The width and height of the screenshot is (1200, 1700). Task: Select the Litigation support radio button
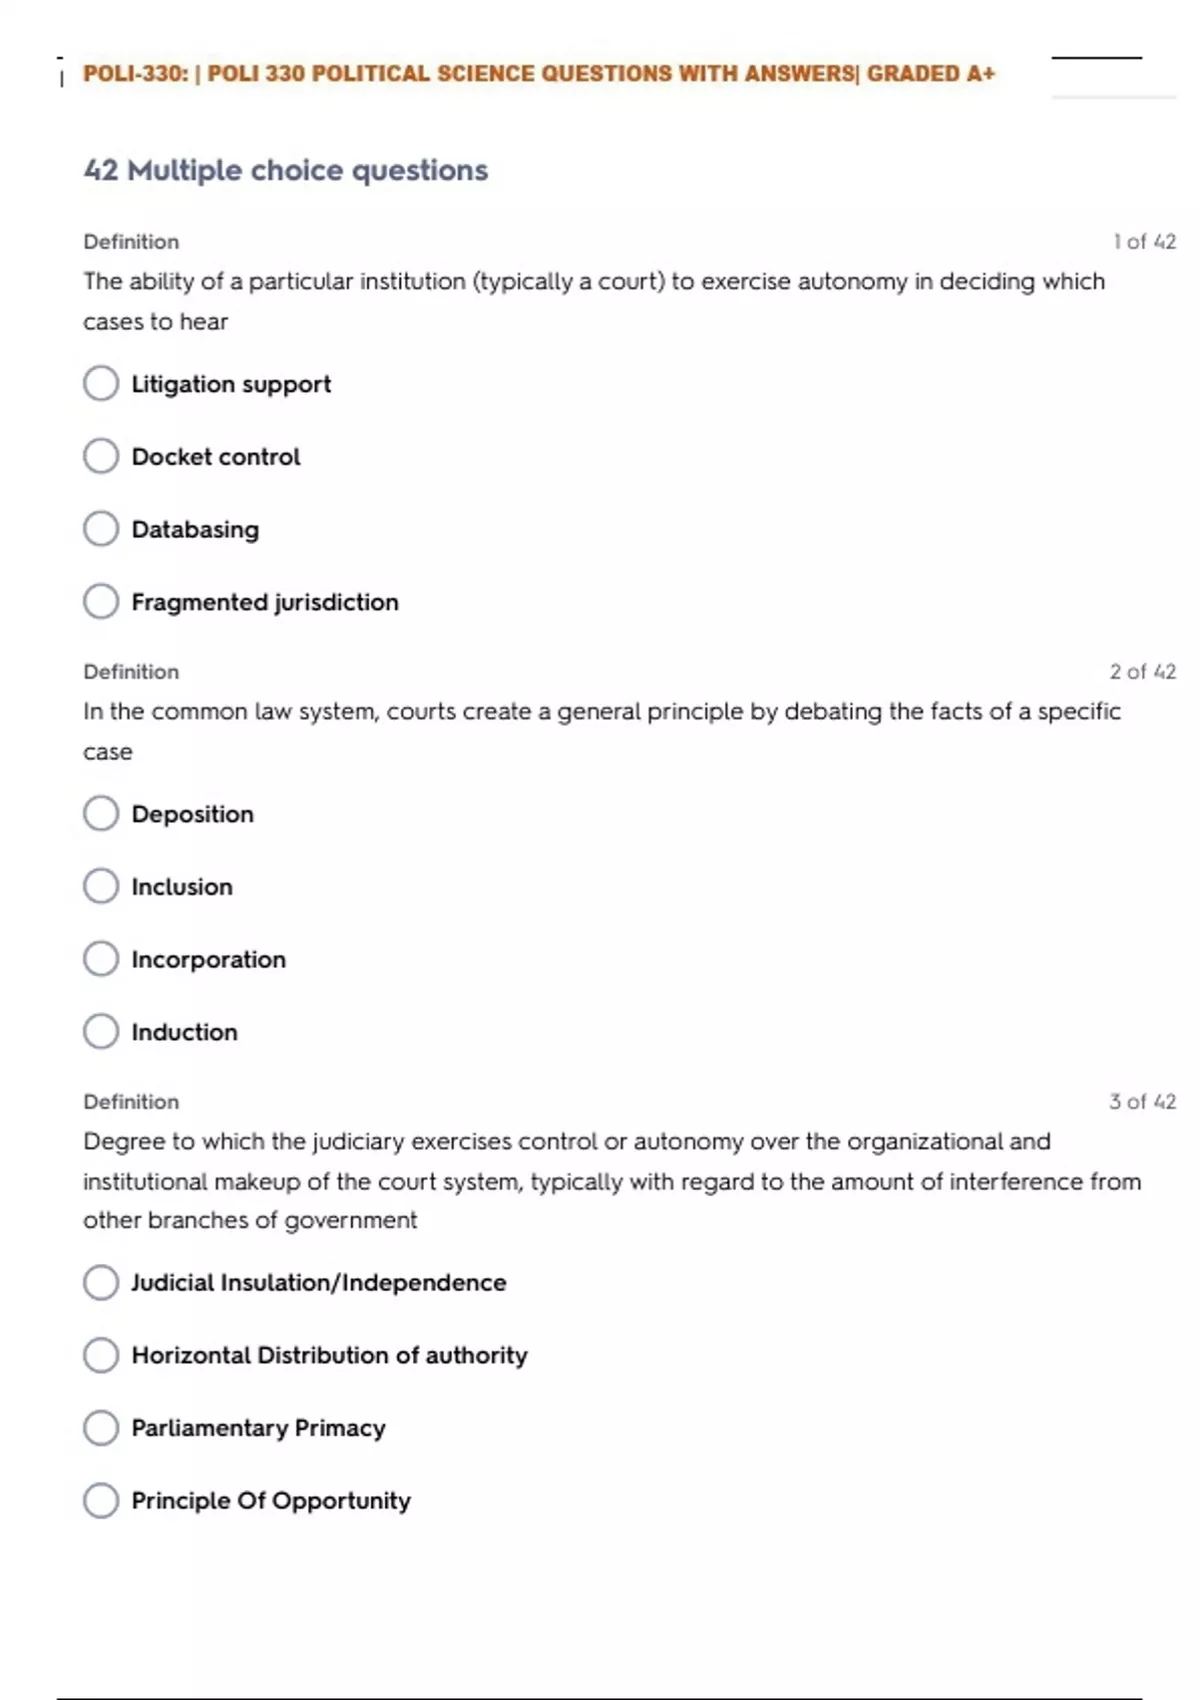tap(101, 383)
